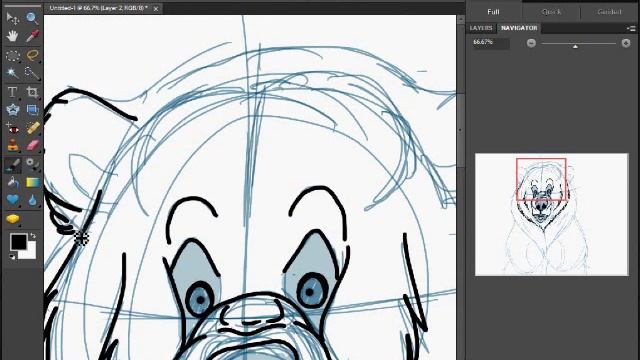Switch to the Full edit tab
Image resolution: width=640 pixels, height=360 pixels.
point(493,12)
